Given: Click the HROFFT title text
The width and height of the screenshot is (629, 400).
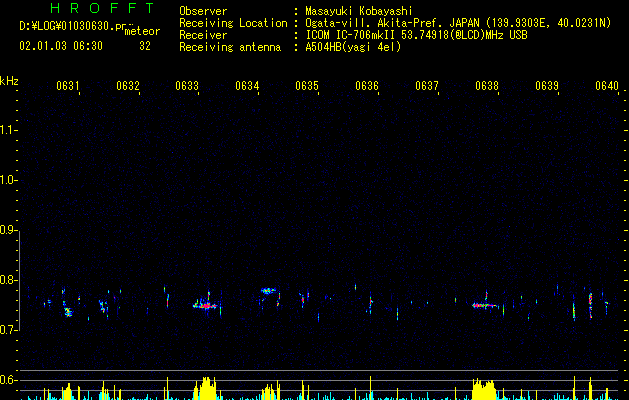Looking at the screenshot, I should click(x=102, y=8).
